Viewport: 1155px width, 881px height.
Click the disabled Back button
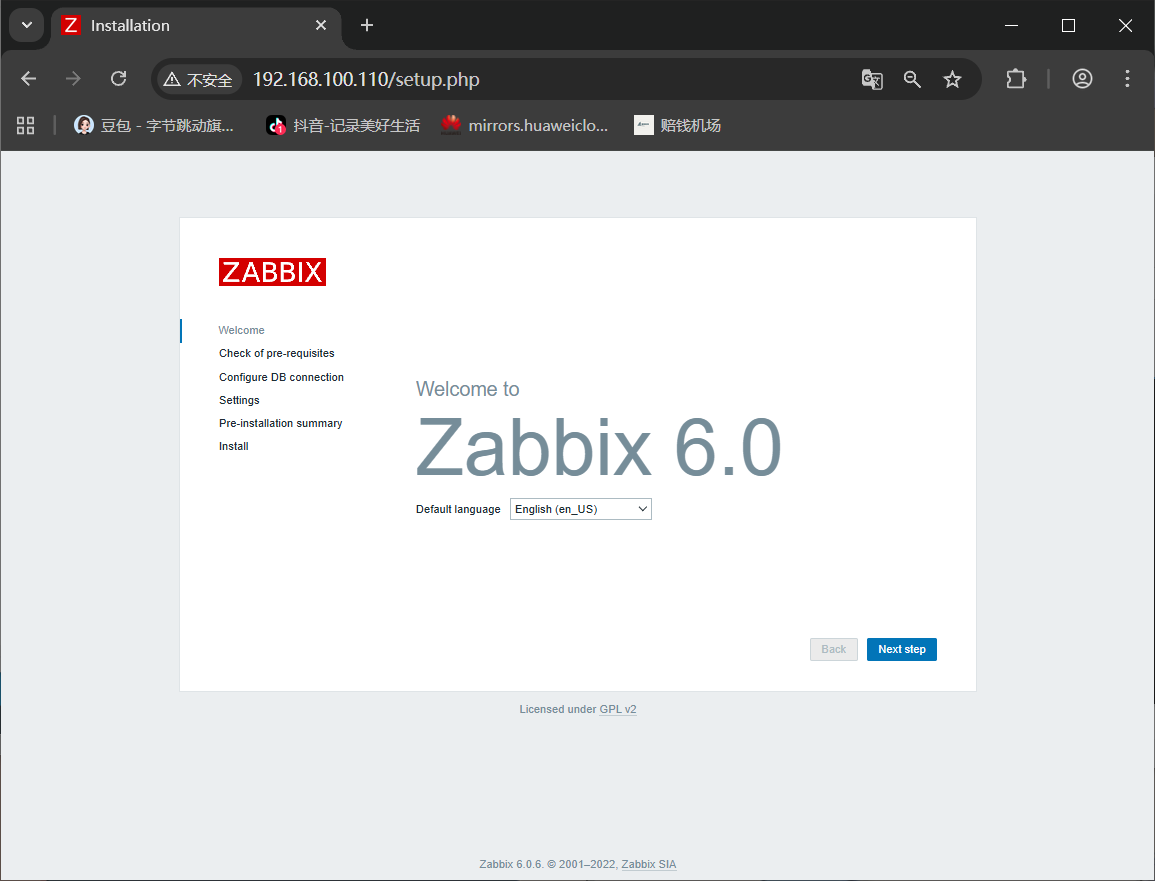tap(834, 649)
